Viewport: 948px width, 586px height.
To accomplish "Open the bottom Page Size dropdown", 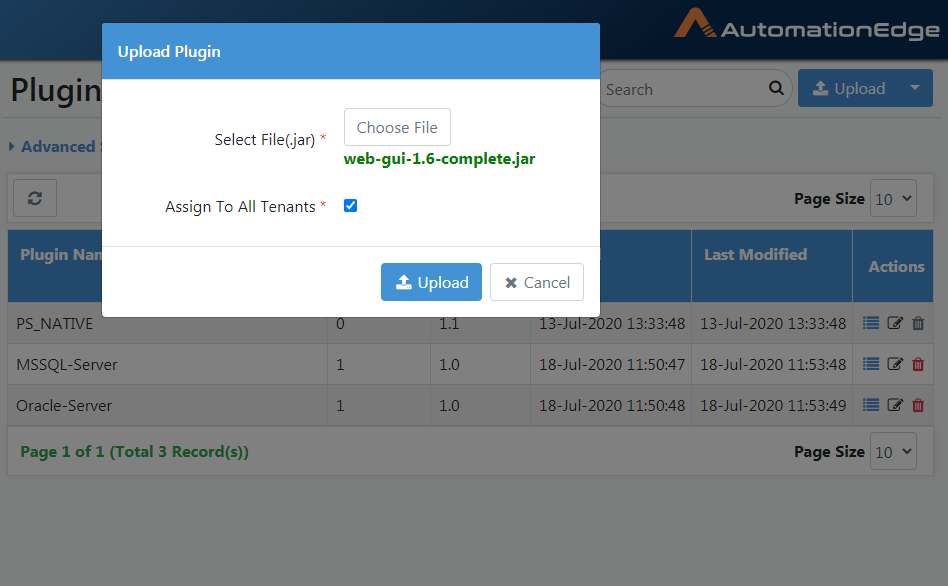I will [893, 451].
